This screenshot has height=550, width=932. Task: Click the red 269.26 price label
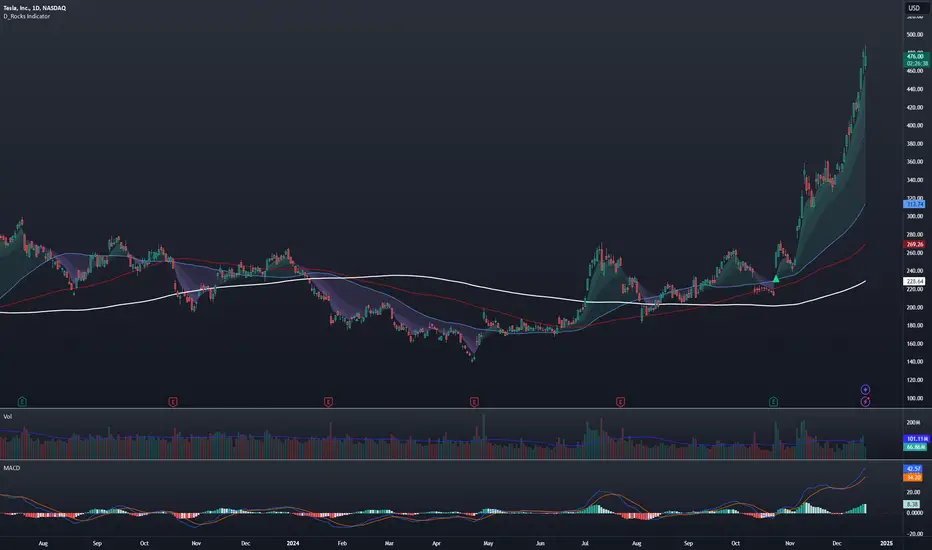pos(914,244)
